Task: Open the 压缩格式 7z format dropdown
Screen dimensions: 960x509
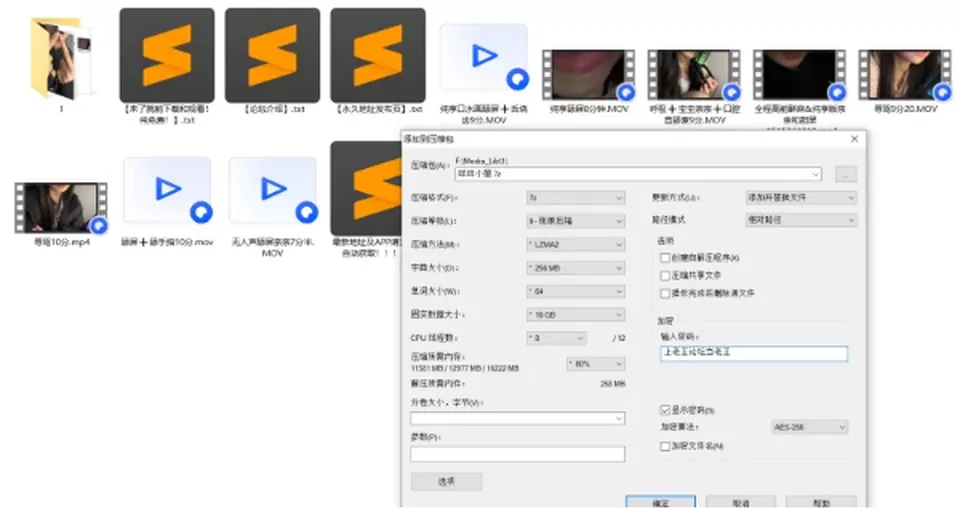Action: [576, 198]
